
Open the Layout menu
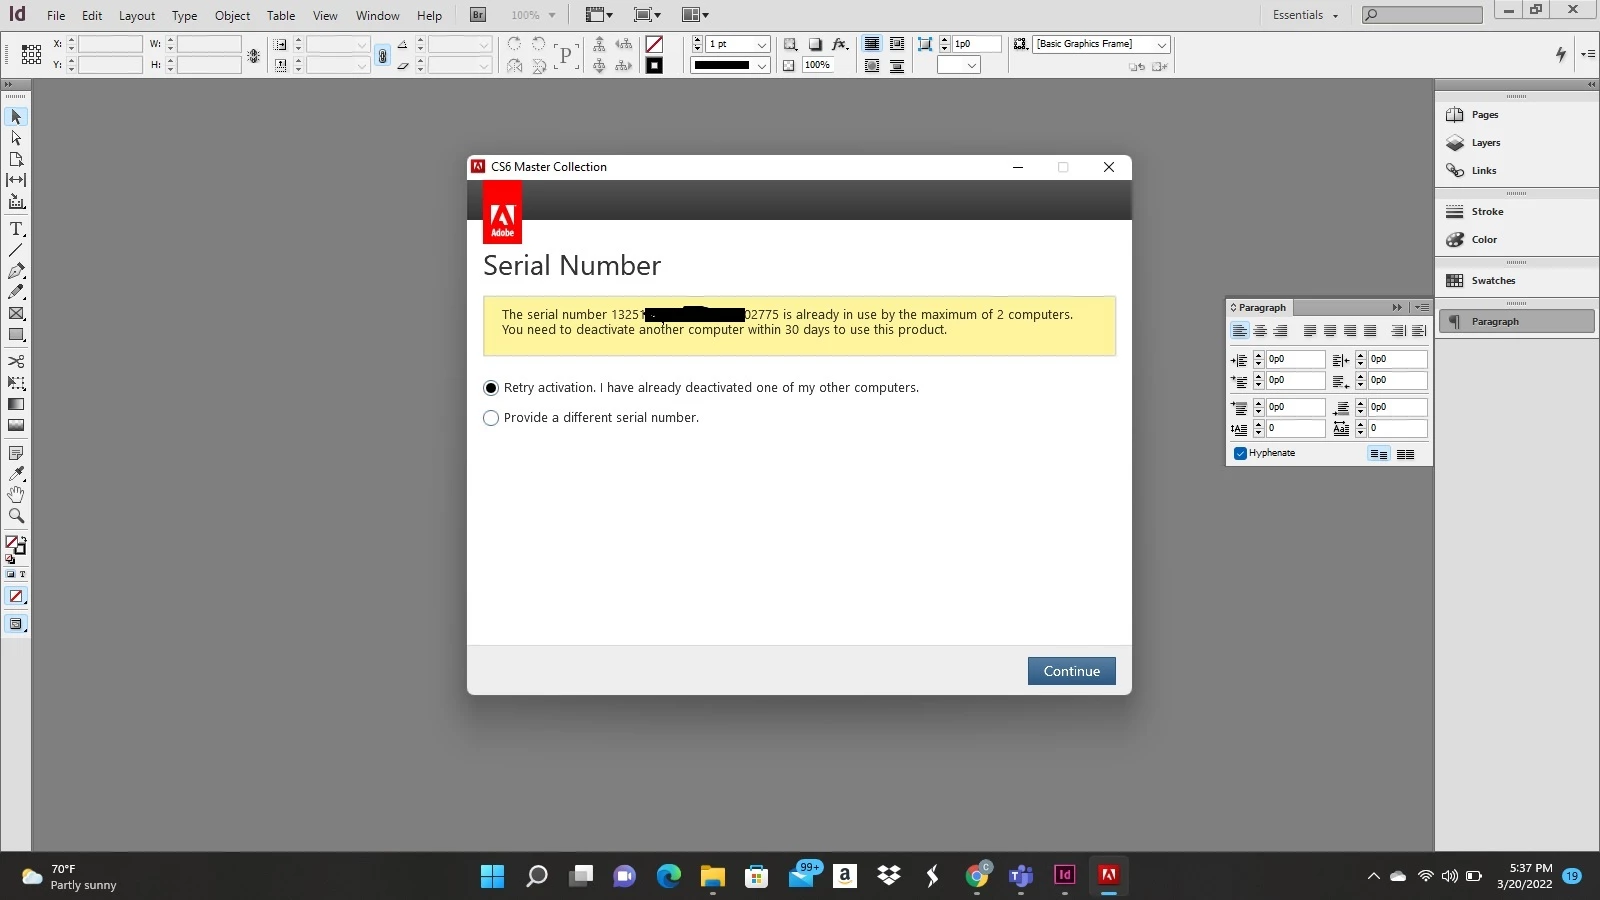(137, 15)
